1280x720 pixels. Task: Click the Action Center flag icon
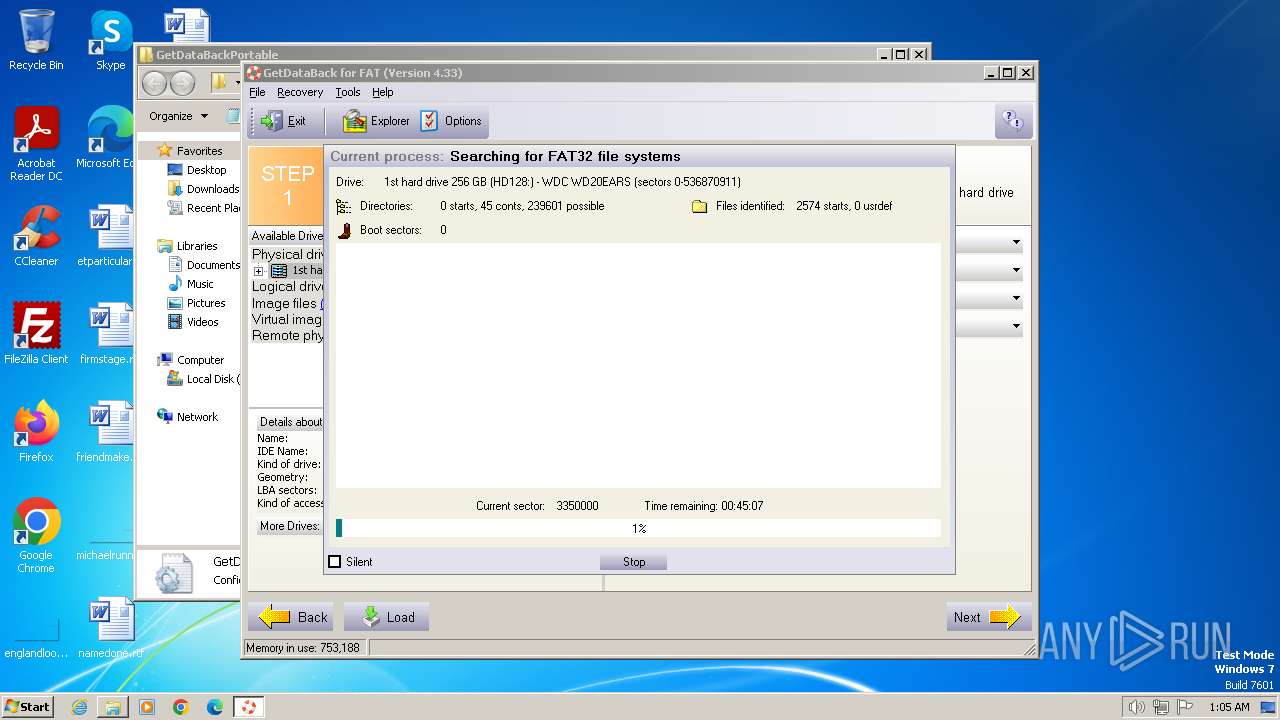1187,707
